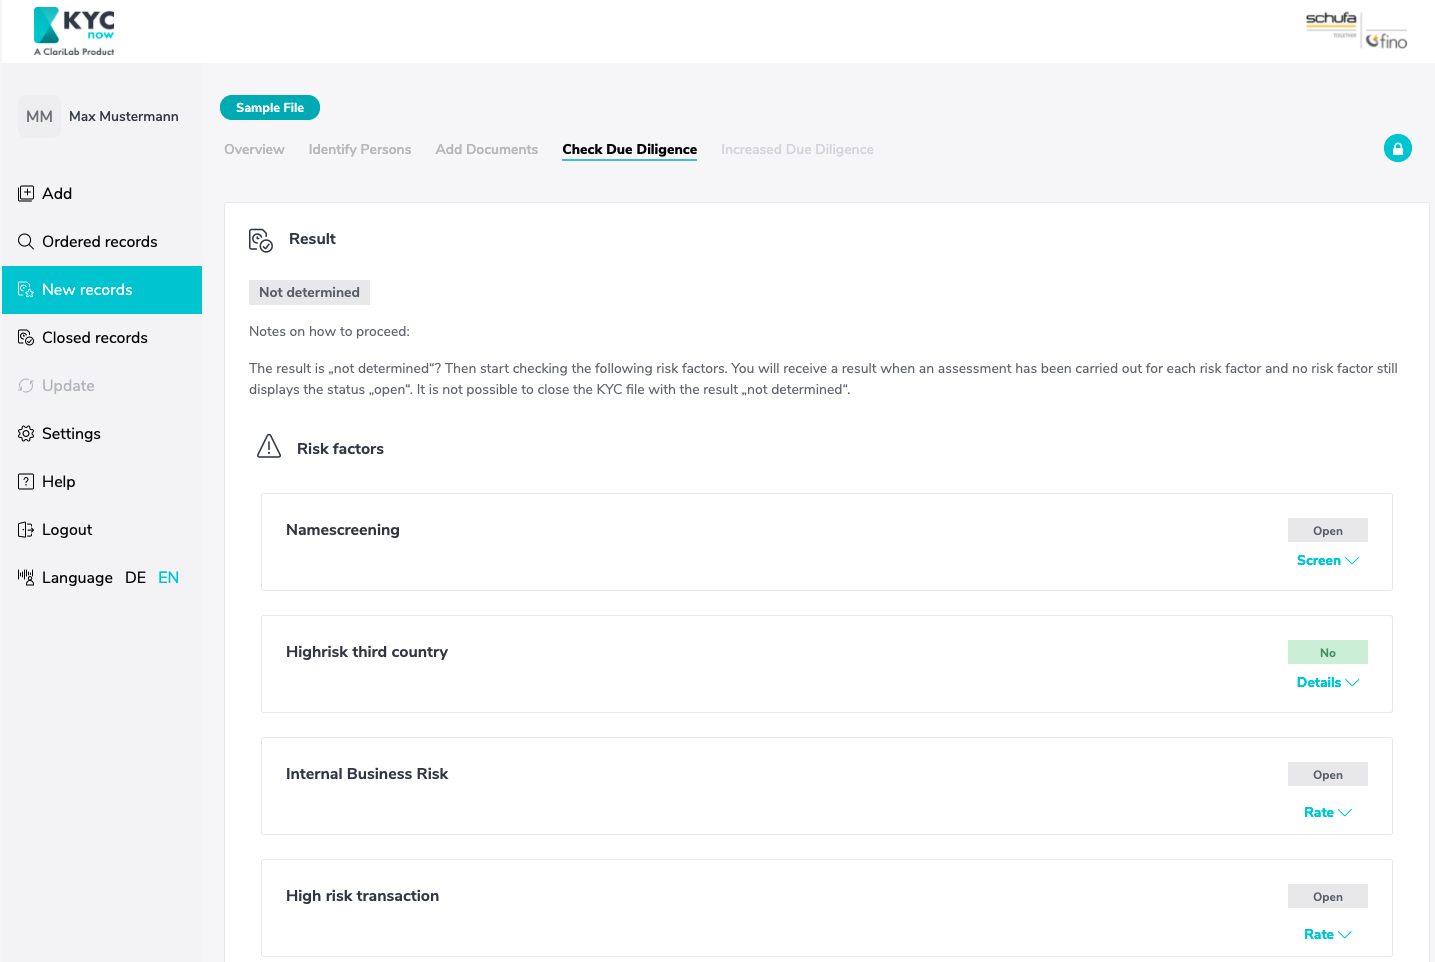1435x962 pixels.
Task: Click the Max Mustermann user name
Action: 124,116
